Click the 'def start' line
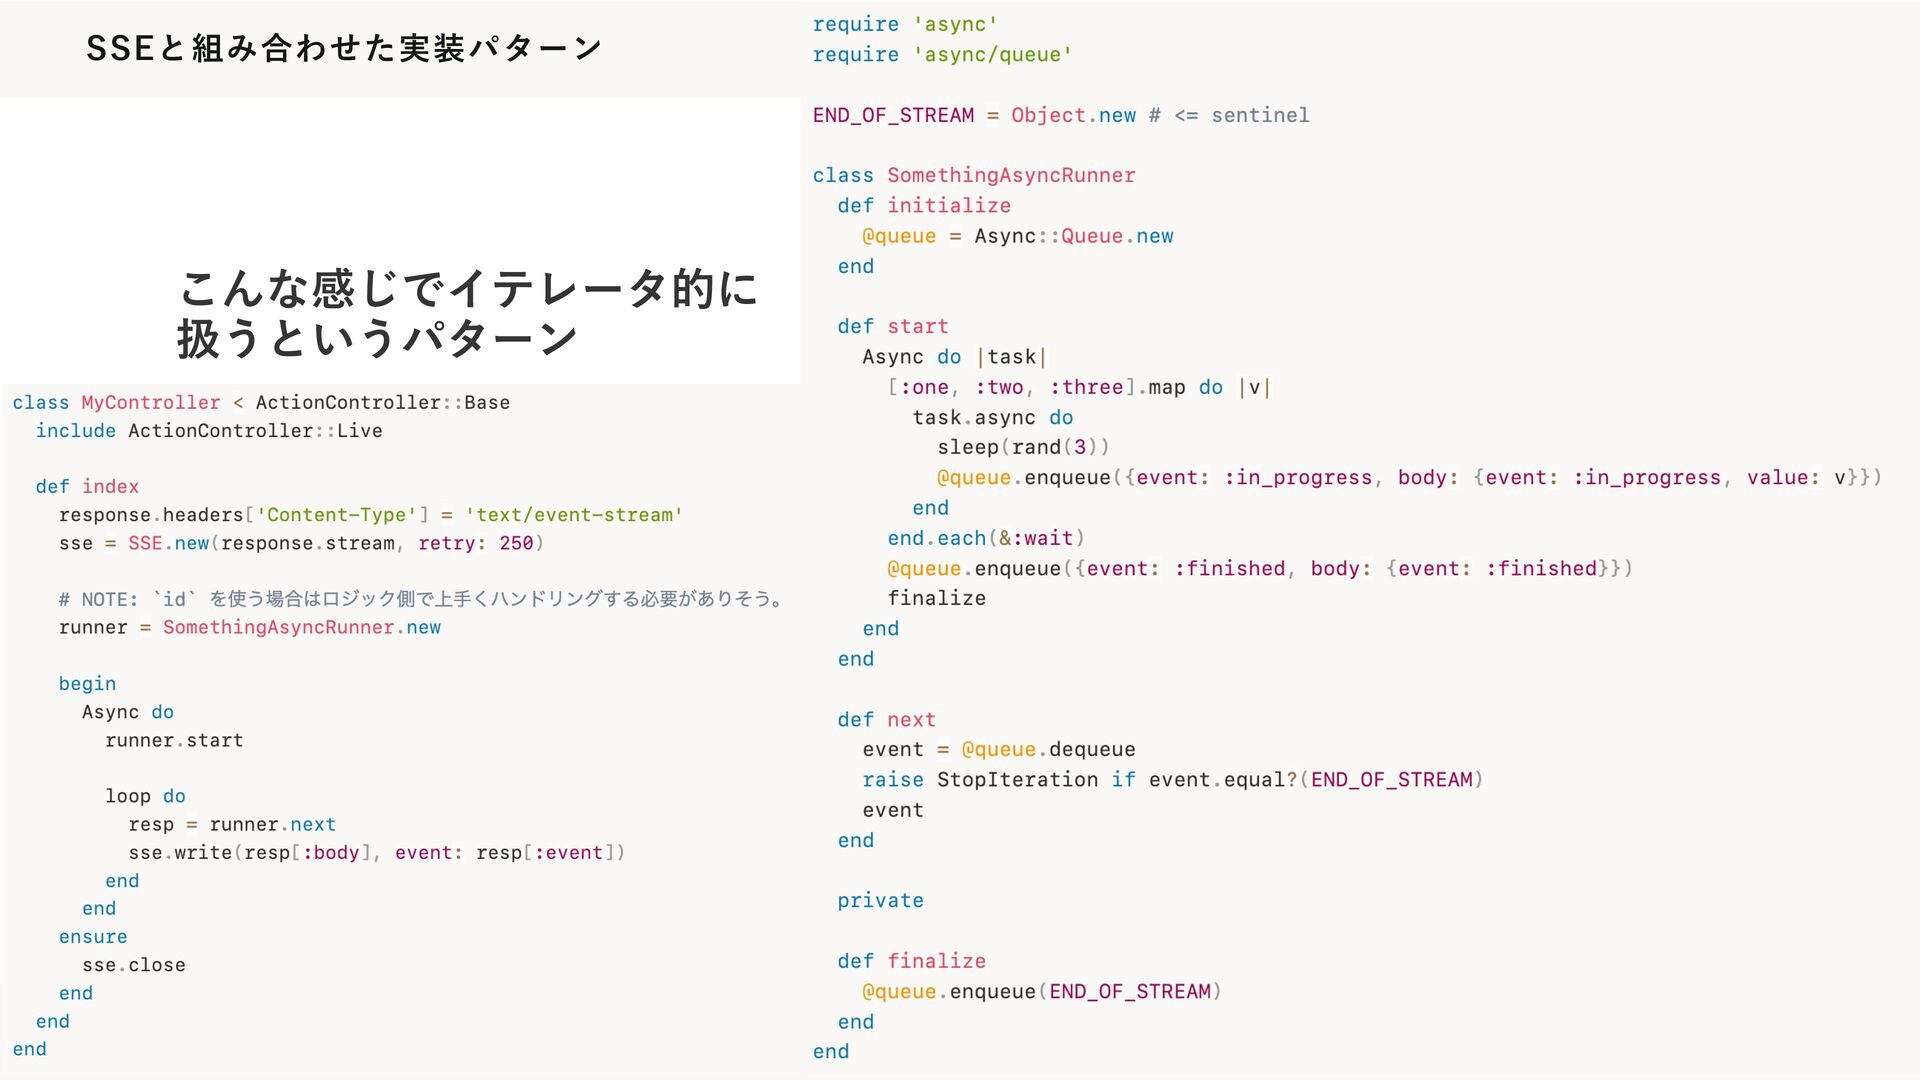Screen dimensions: 1920x1080 pyautogui.click(x=893, y=326)
